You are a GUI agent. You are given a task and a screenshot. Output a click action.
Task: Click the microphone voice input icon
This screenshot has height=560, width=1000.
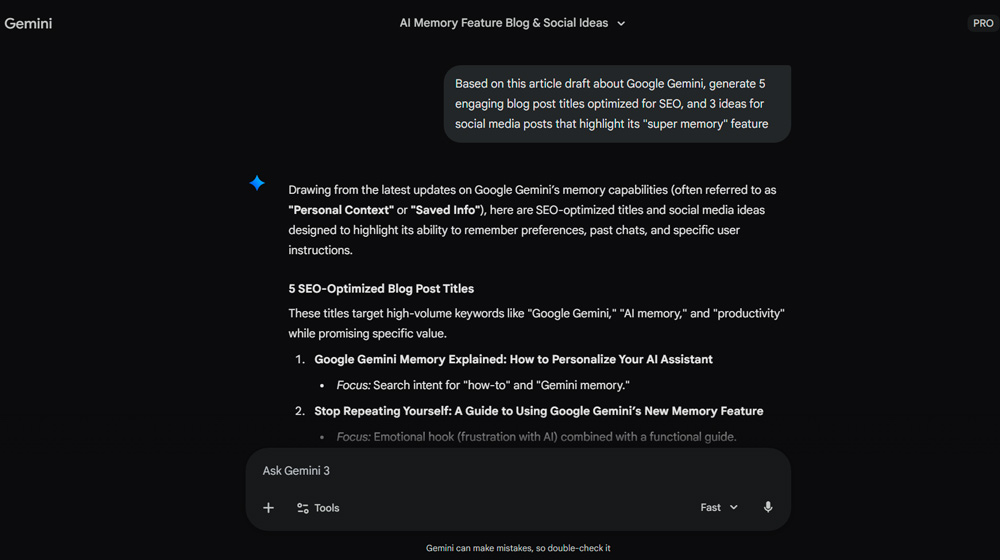[x=768, y=507]
